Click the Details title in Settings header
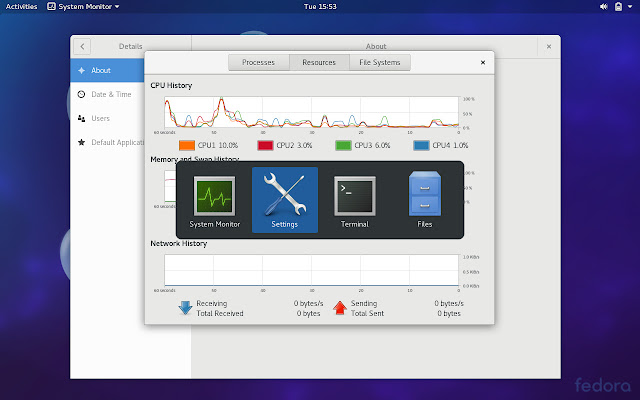 pos(131,47)
